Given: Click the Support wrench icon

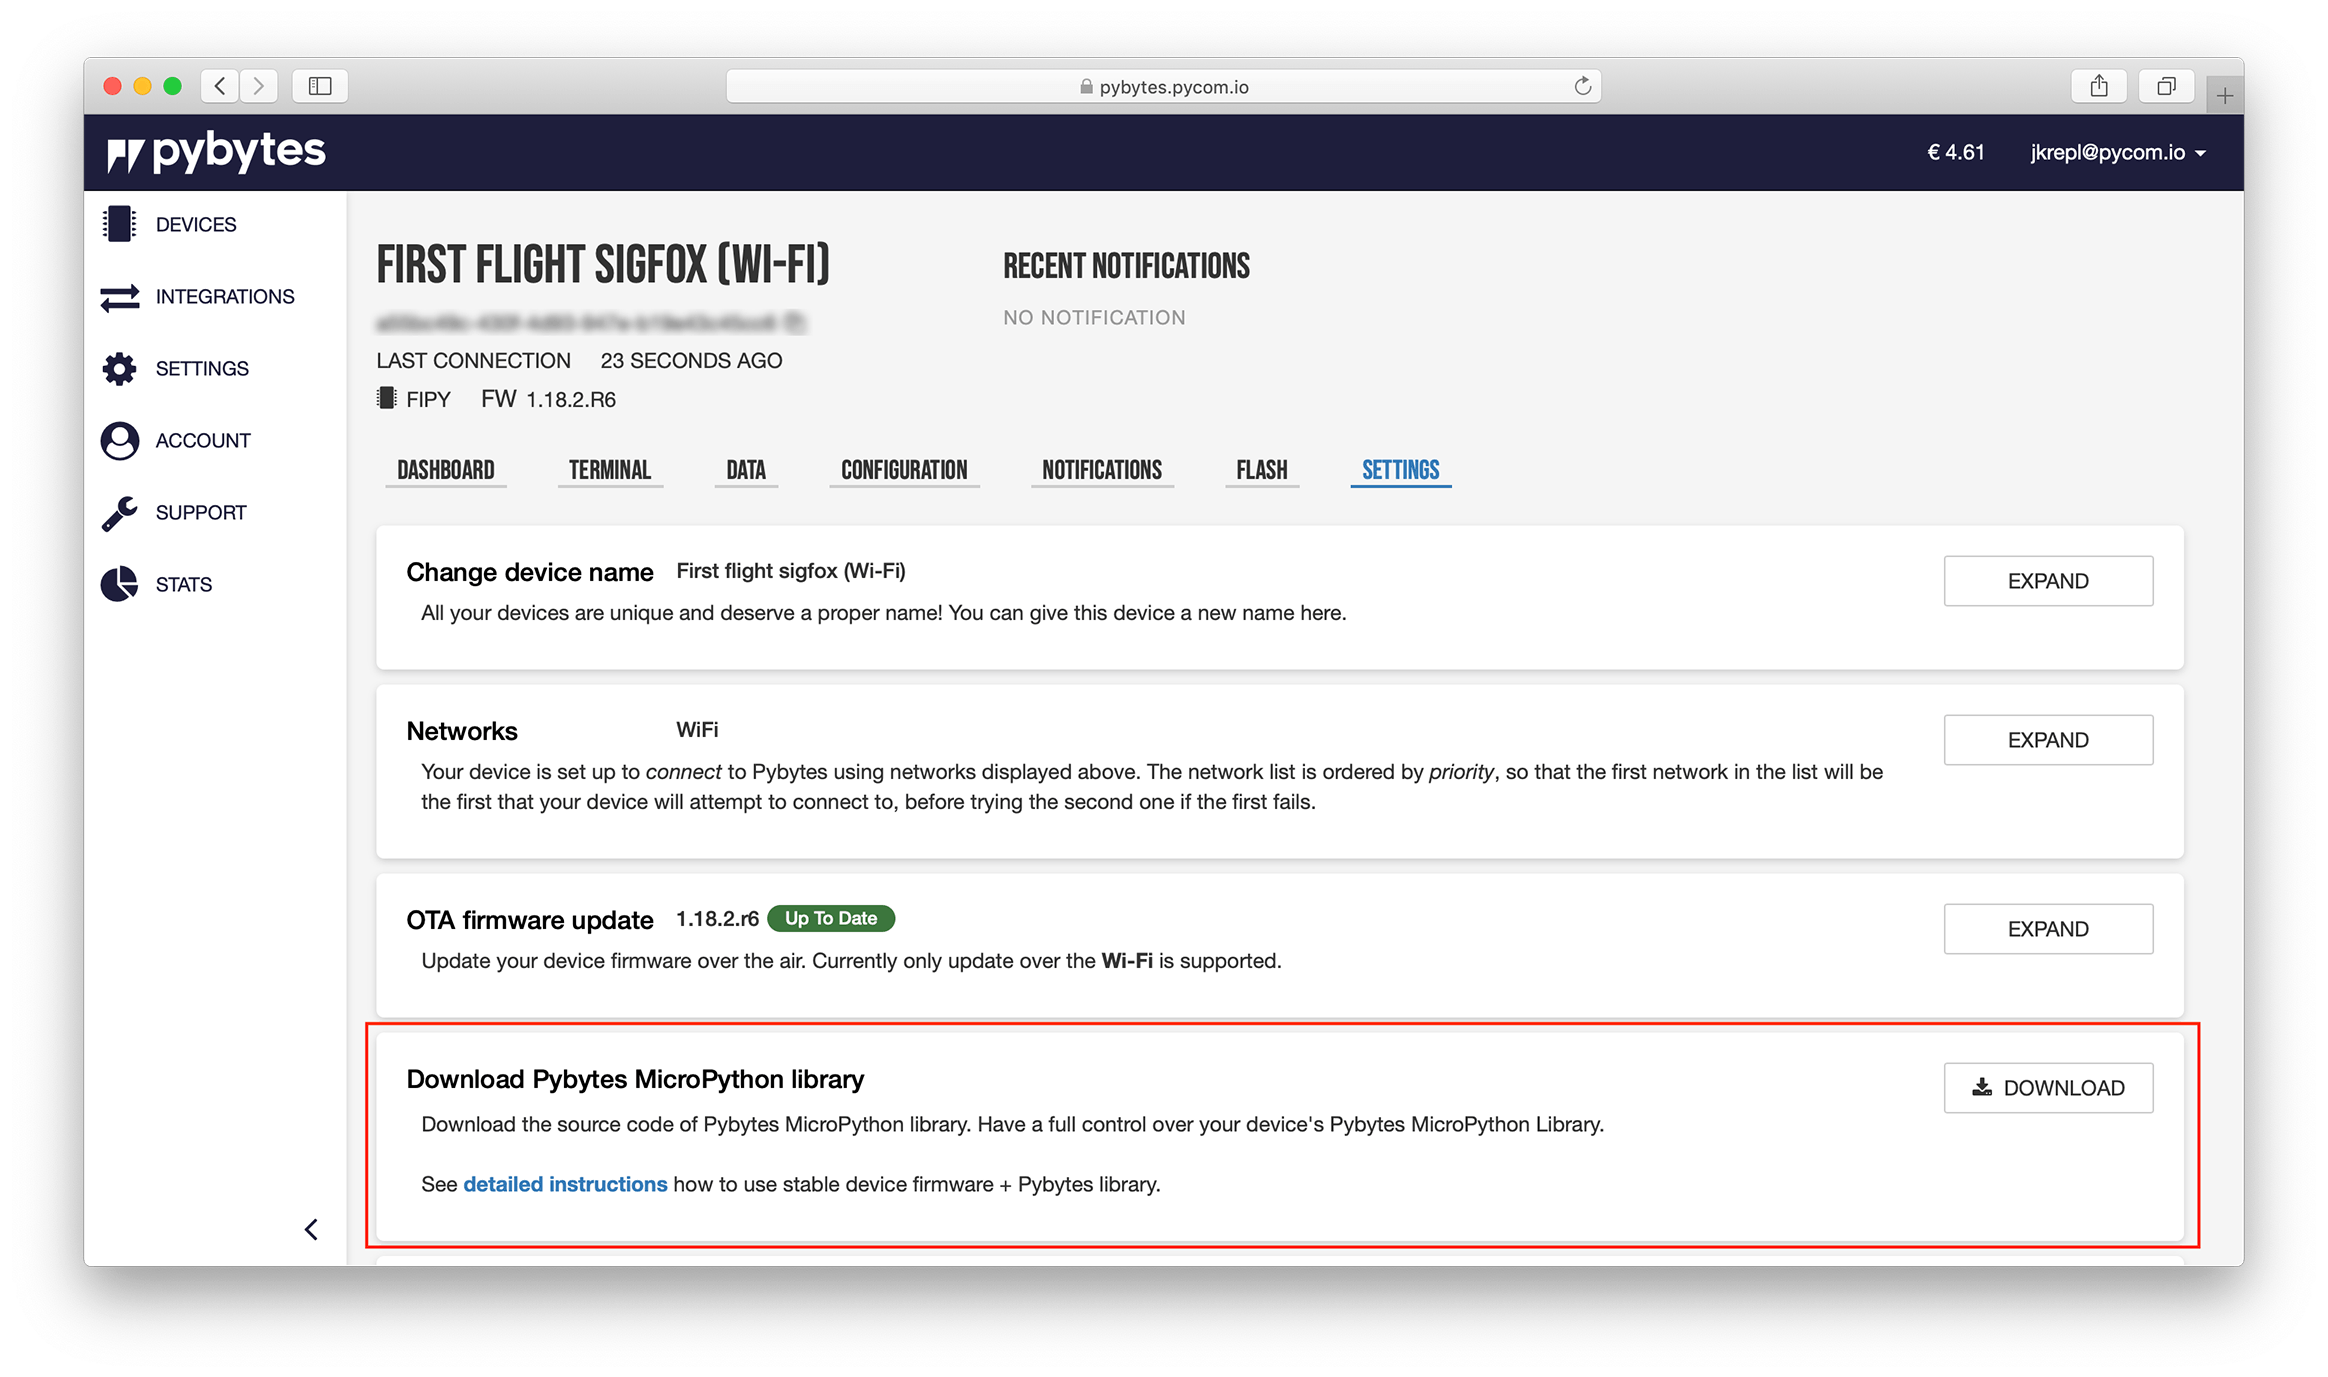Looking at the screenshot, I should coord(119,513).
